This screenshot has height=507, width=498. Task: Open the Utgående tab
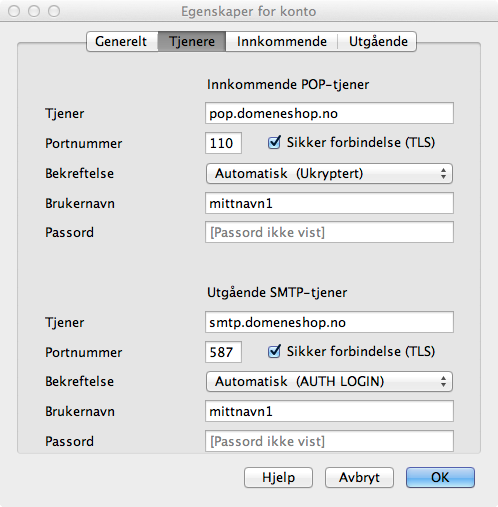(377, 42)
